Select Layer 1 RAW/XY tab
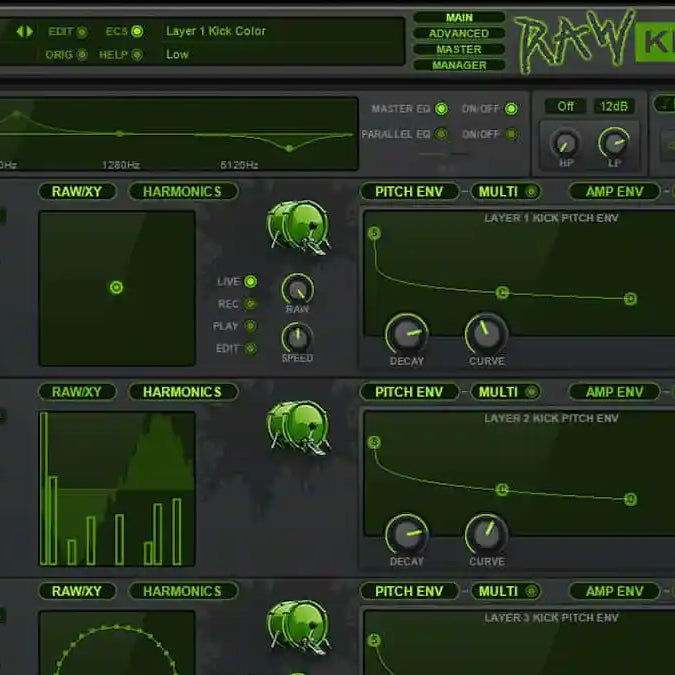The width and height of the screenshot is (675, 675). 77,192
